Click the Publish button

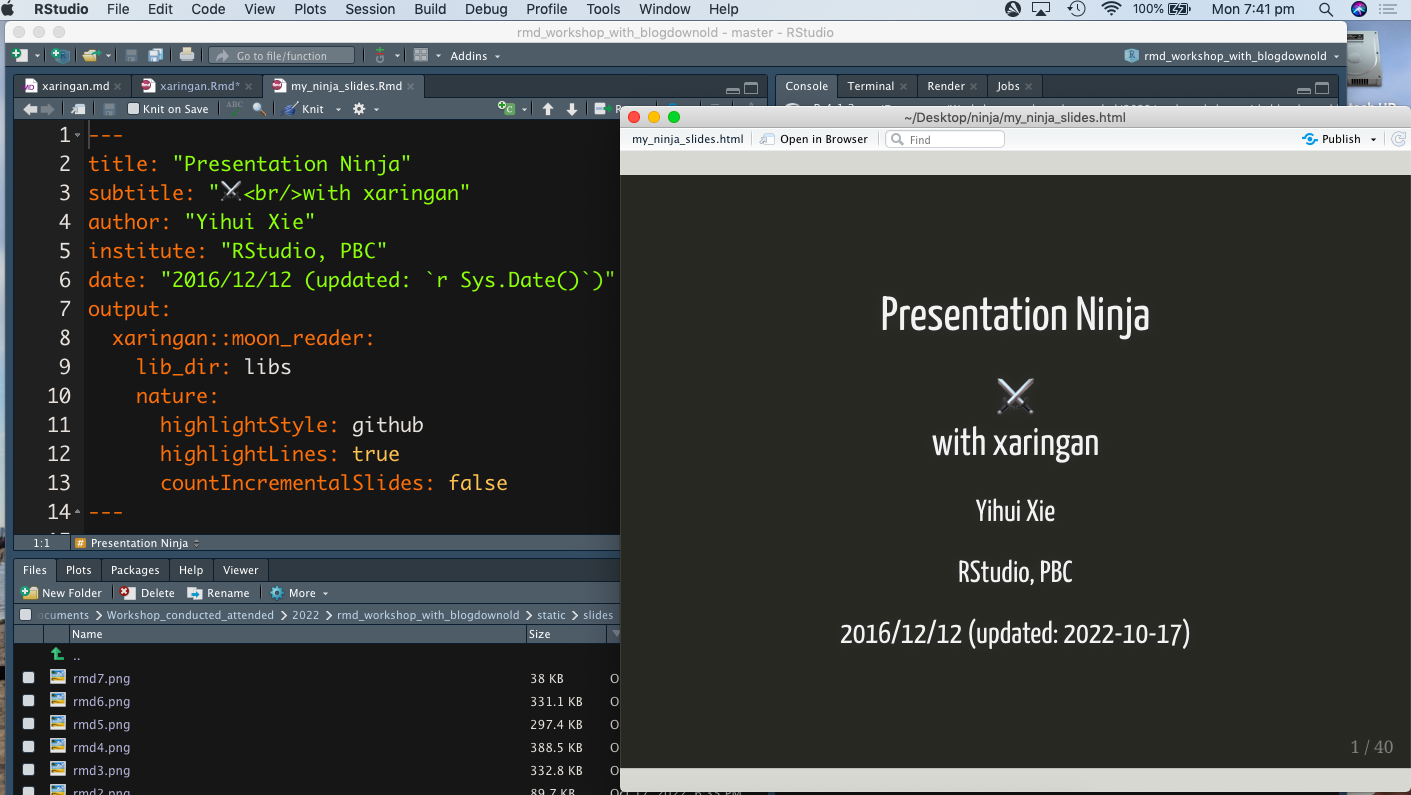coord(1340,139)
